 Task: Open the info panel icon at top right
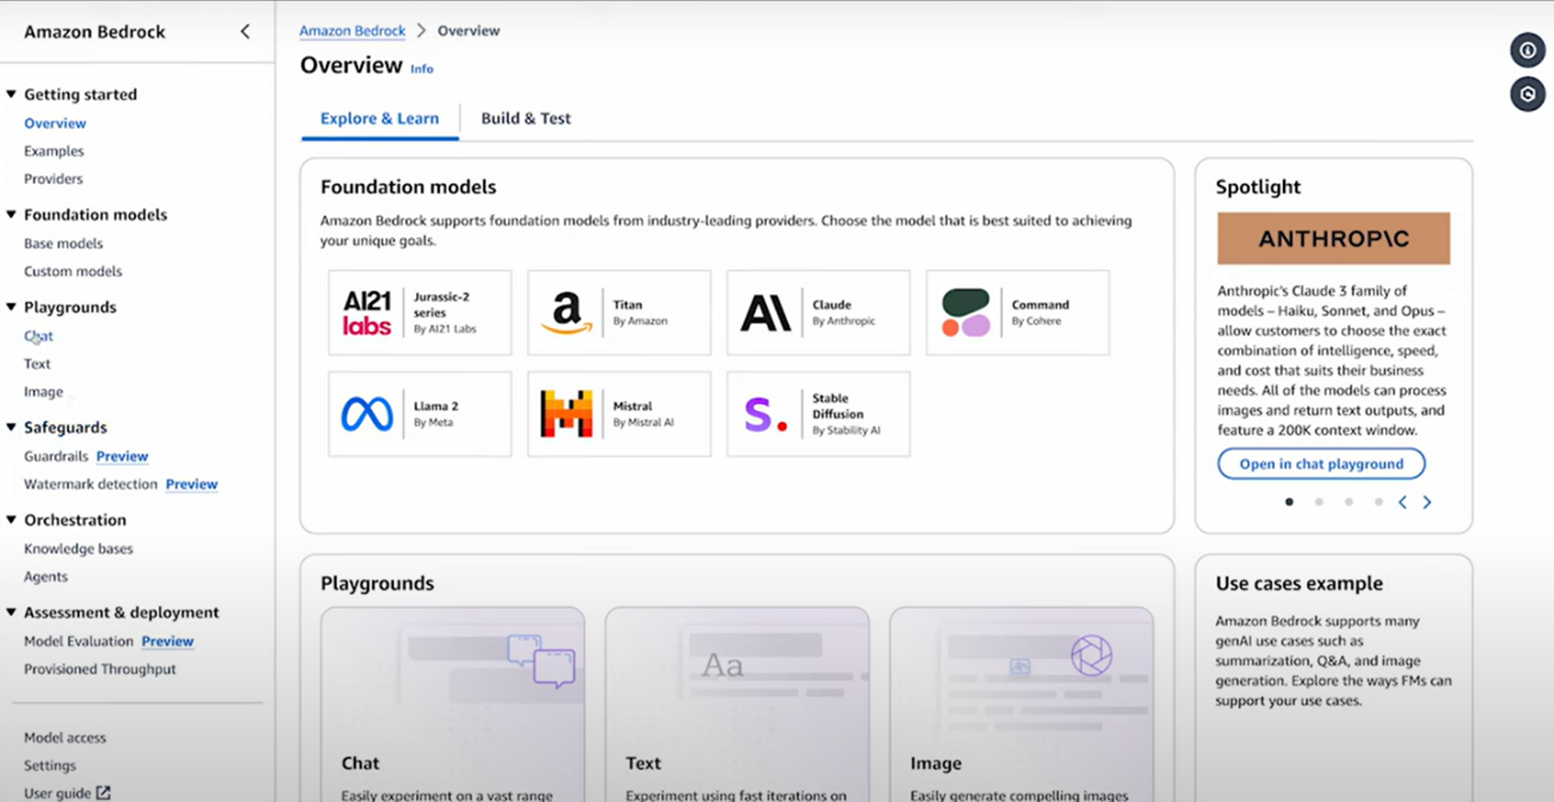tap(1527, 50)
